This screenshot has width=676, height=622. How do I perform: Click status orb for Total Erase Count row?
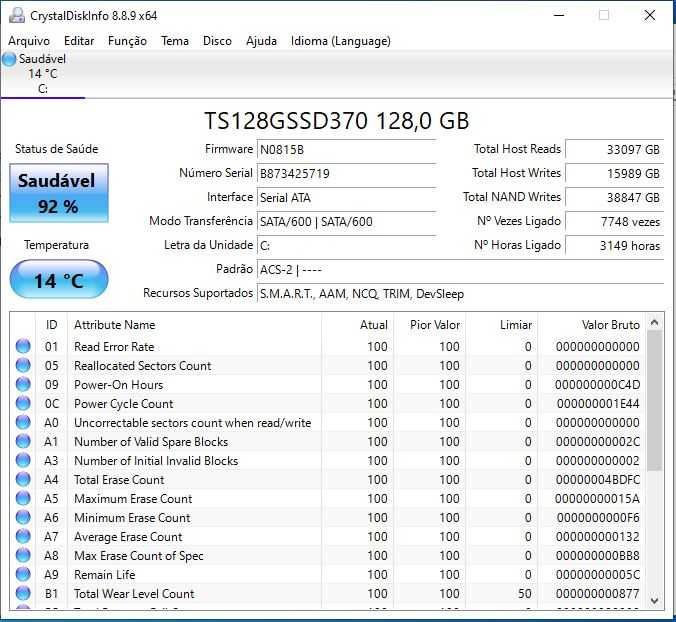point(23,479)
